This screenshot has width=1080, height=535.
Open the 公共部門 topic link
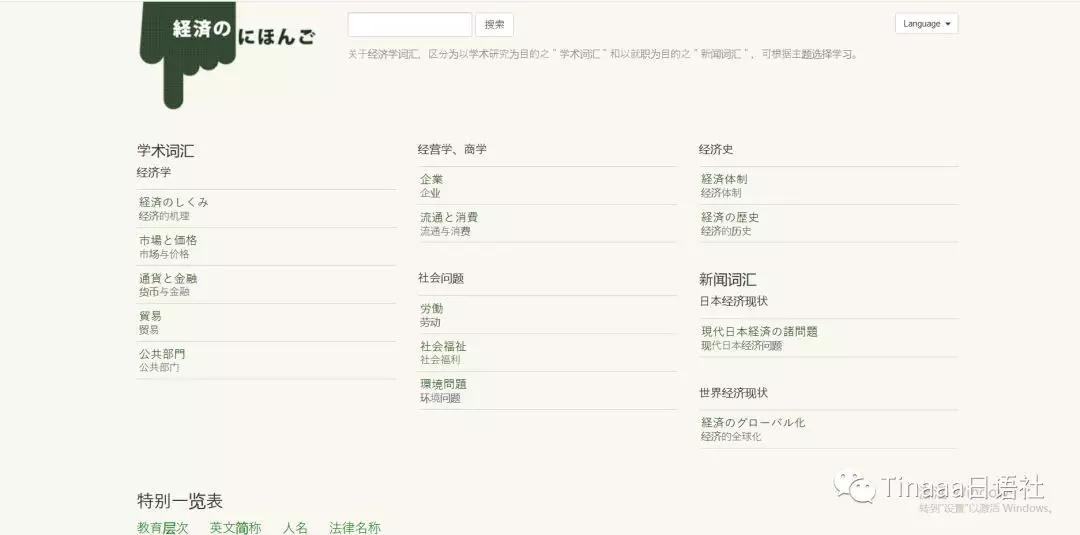pos(162,354)
